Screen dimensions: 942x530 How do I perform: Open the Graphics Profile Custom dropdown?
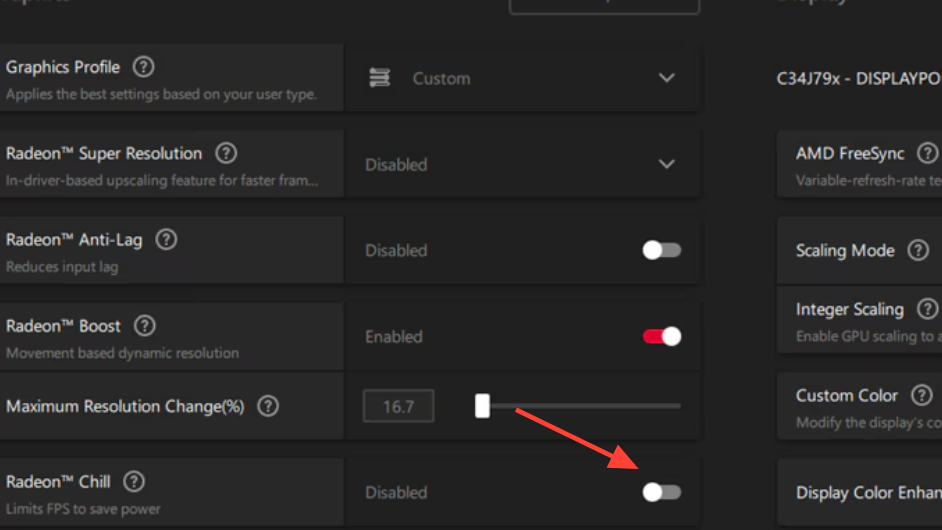click(521, 78)
